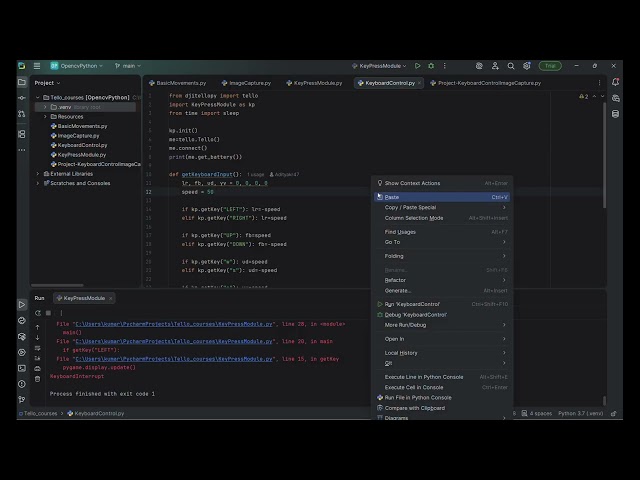
Task: Expand the OpencvPython project dropdown
Action: [x=77, y=66]
